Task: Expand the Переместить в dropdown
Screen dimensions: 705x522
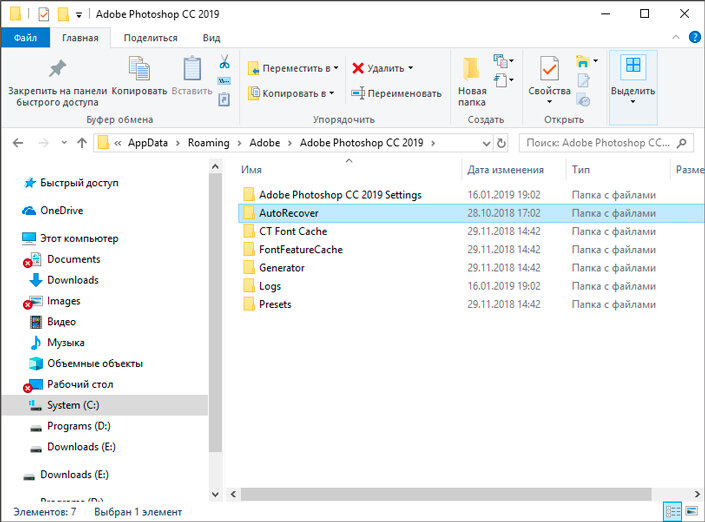Action: [336, 68]
